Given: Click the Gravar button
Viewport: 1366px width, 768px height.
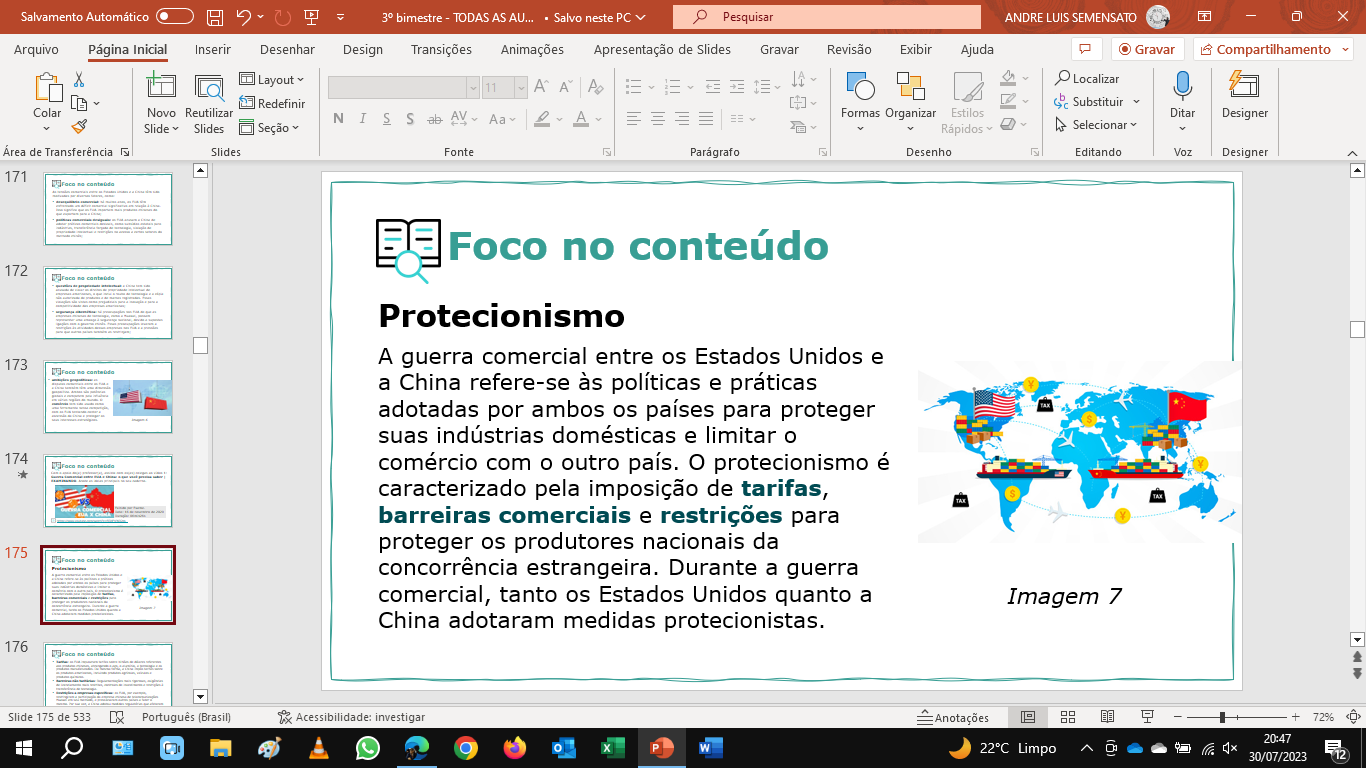Looking at the screenshot, I should pos(1147,49).
